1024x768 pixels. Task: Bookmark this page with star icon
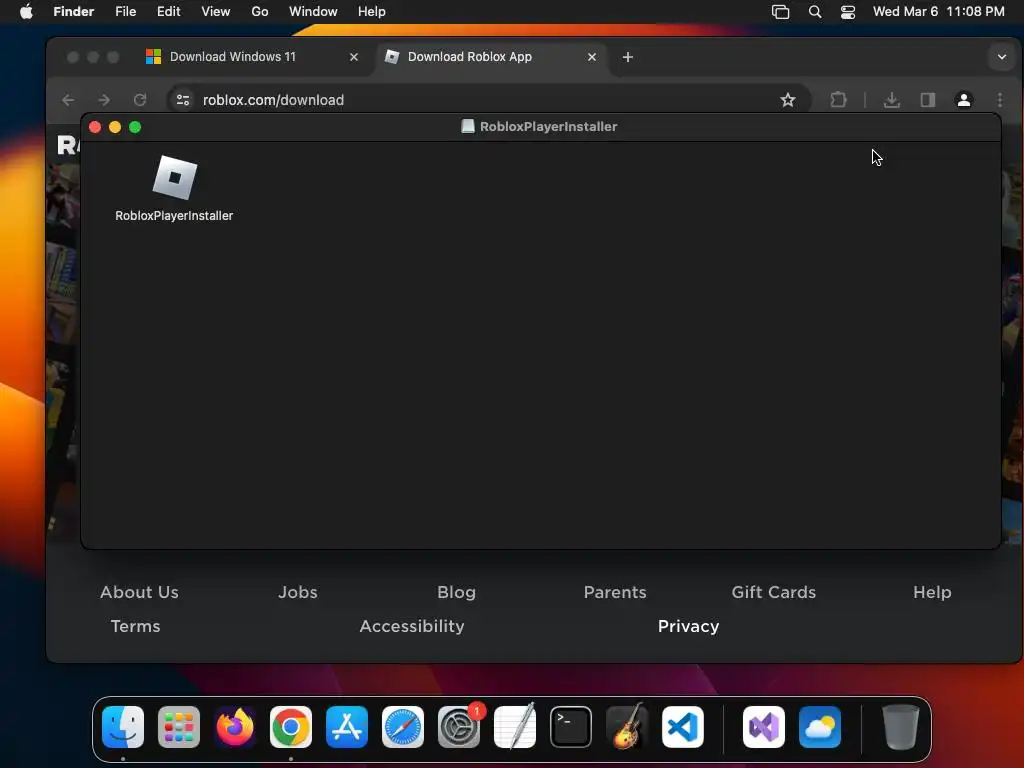pyautogui.click(x=788, y=100)
